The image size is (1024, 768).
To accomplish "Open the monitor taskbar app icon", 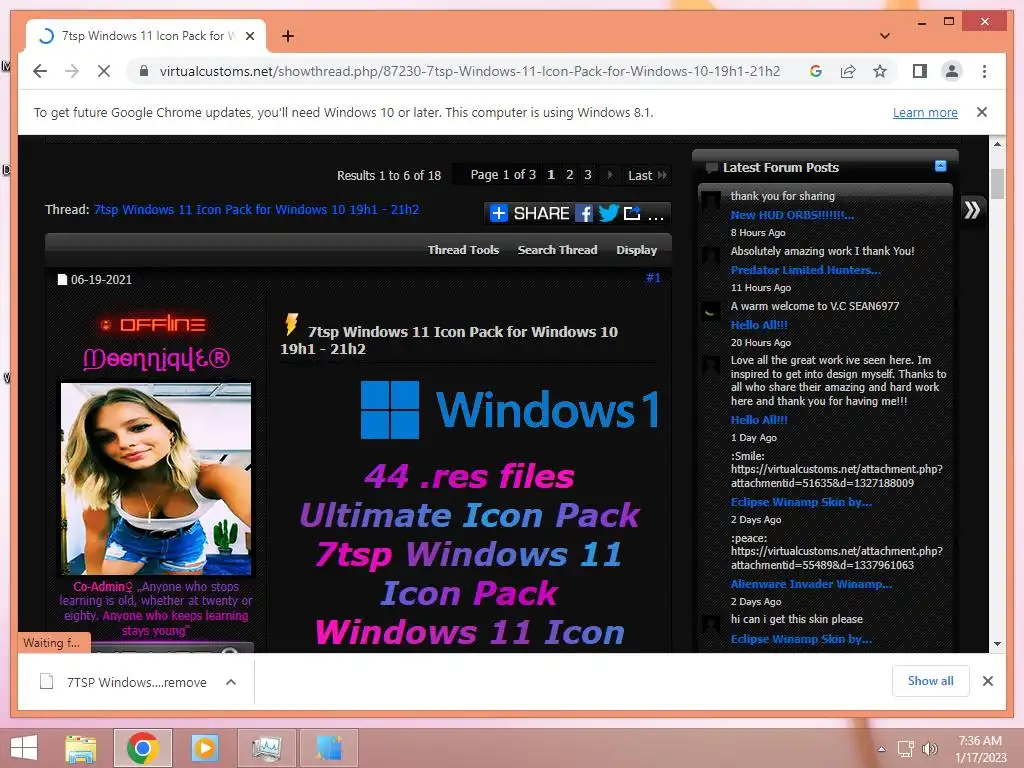I will click(x=266, y=748).
